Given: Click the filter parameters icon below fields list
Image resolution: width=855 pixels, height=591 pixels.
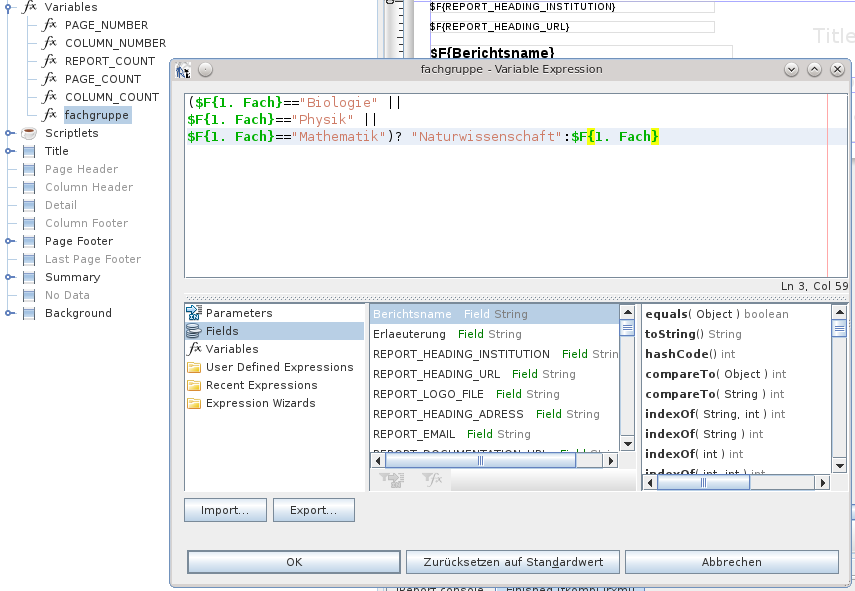Looking at the screenshot, I should [x=392, y=480].
